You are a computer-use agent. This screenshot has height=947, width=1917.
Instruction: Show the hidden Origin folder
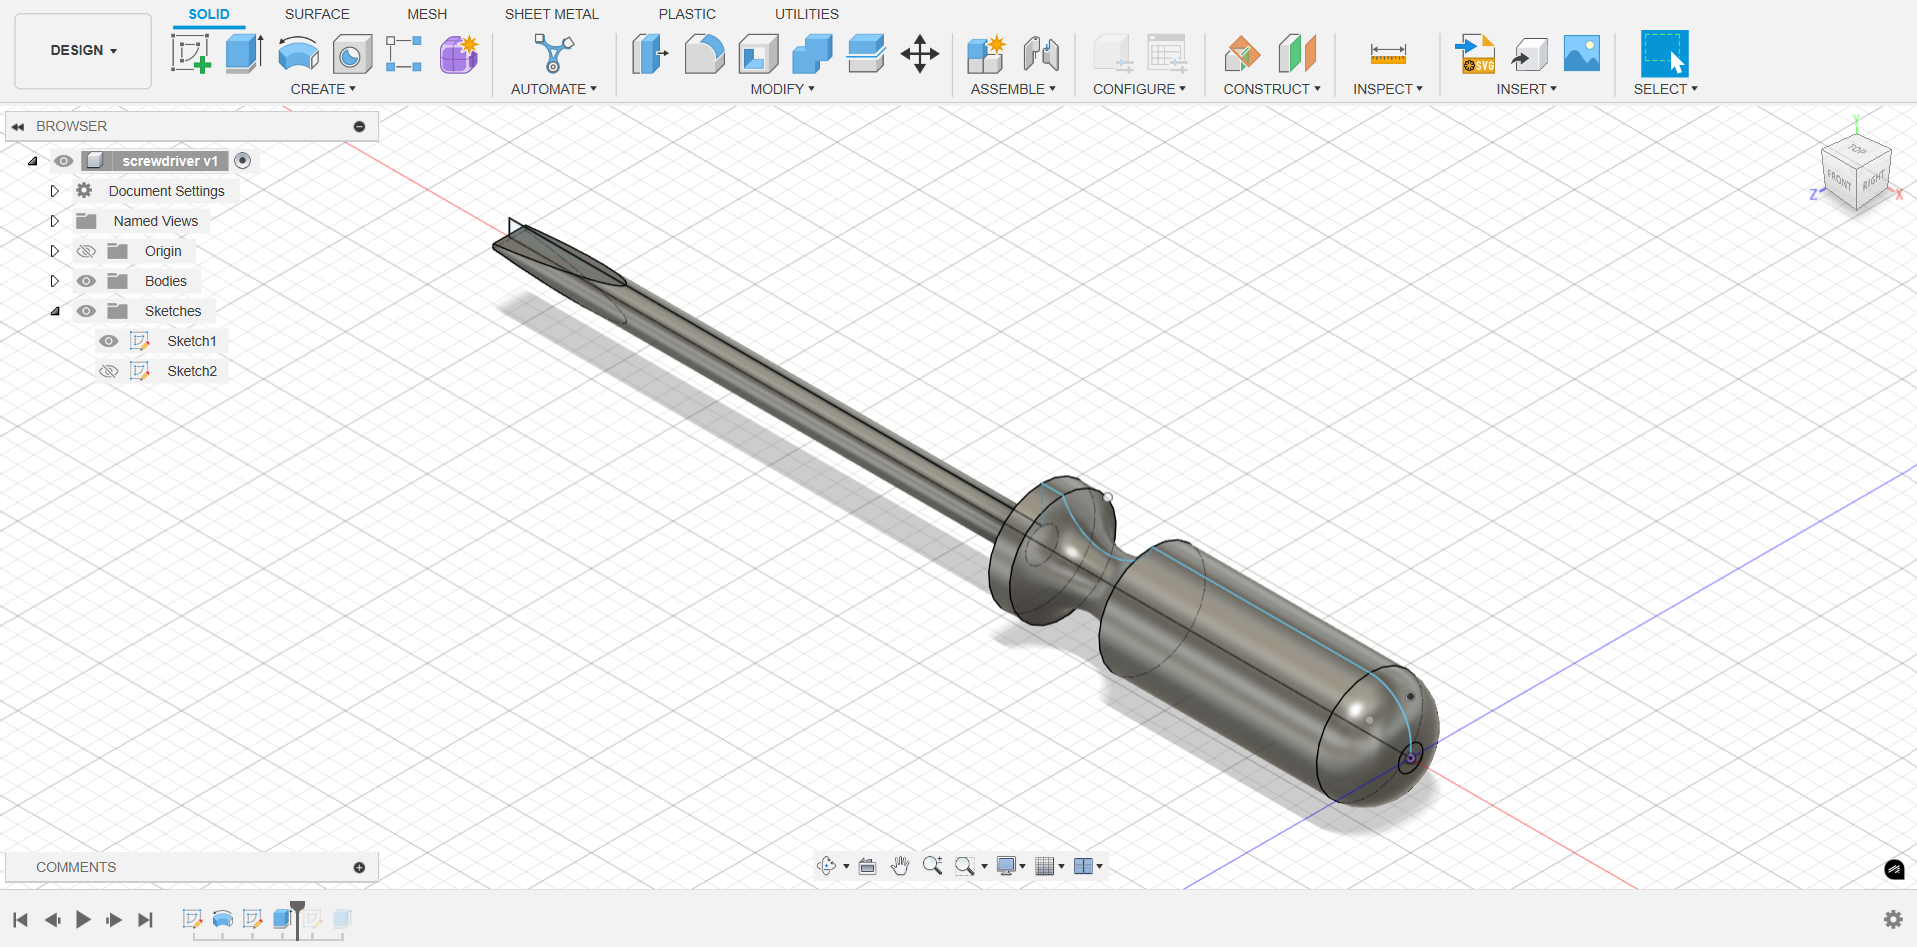click(87, 251)
